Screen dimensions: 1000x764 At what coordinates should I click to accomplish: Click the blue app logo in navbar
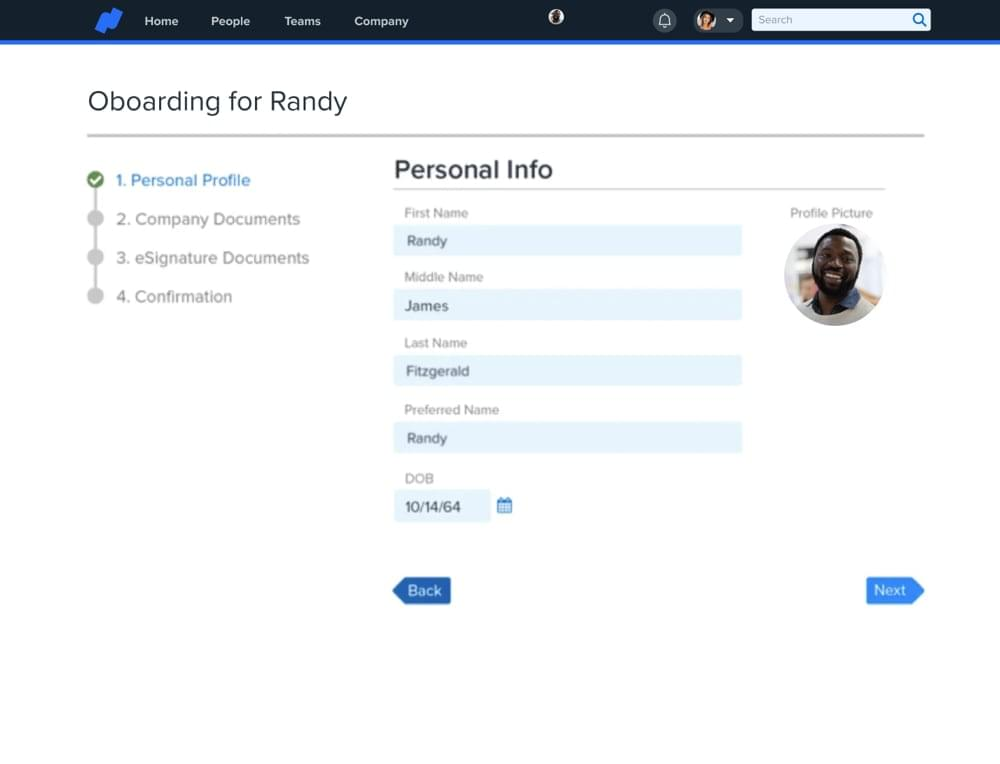pyautogui.click(x=108, y=21)
